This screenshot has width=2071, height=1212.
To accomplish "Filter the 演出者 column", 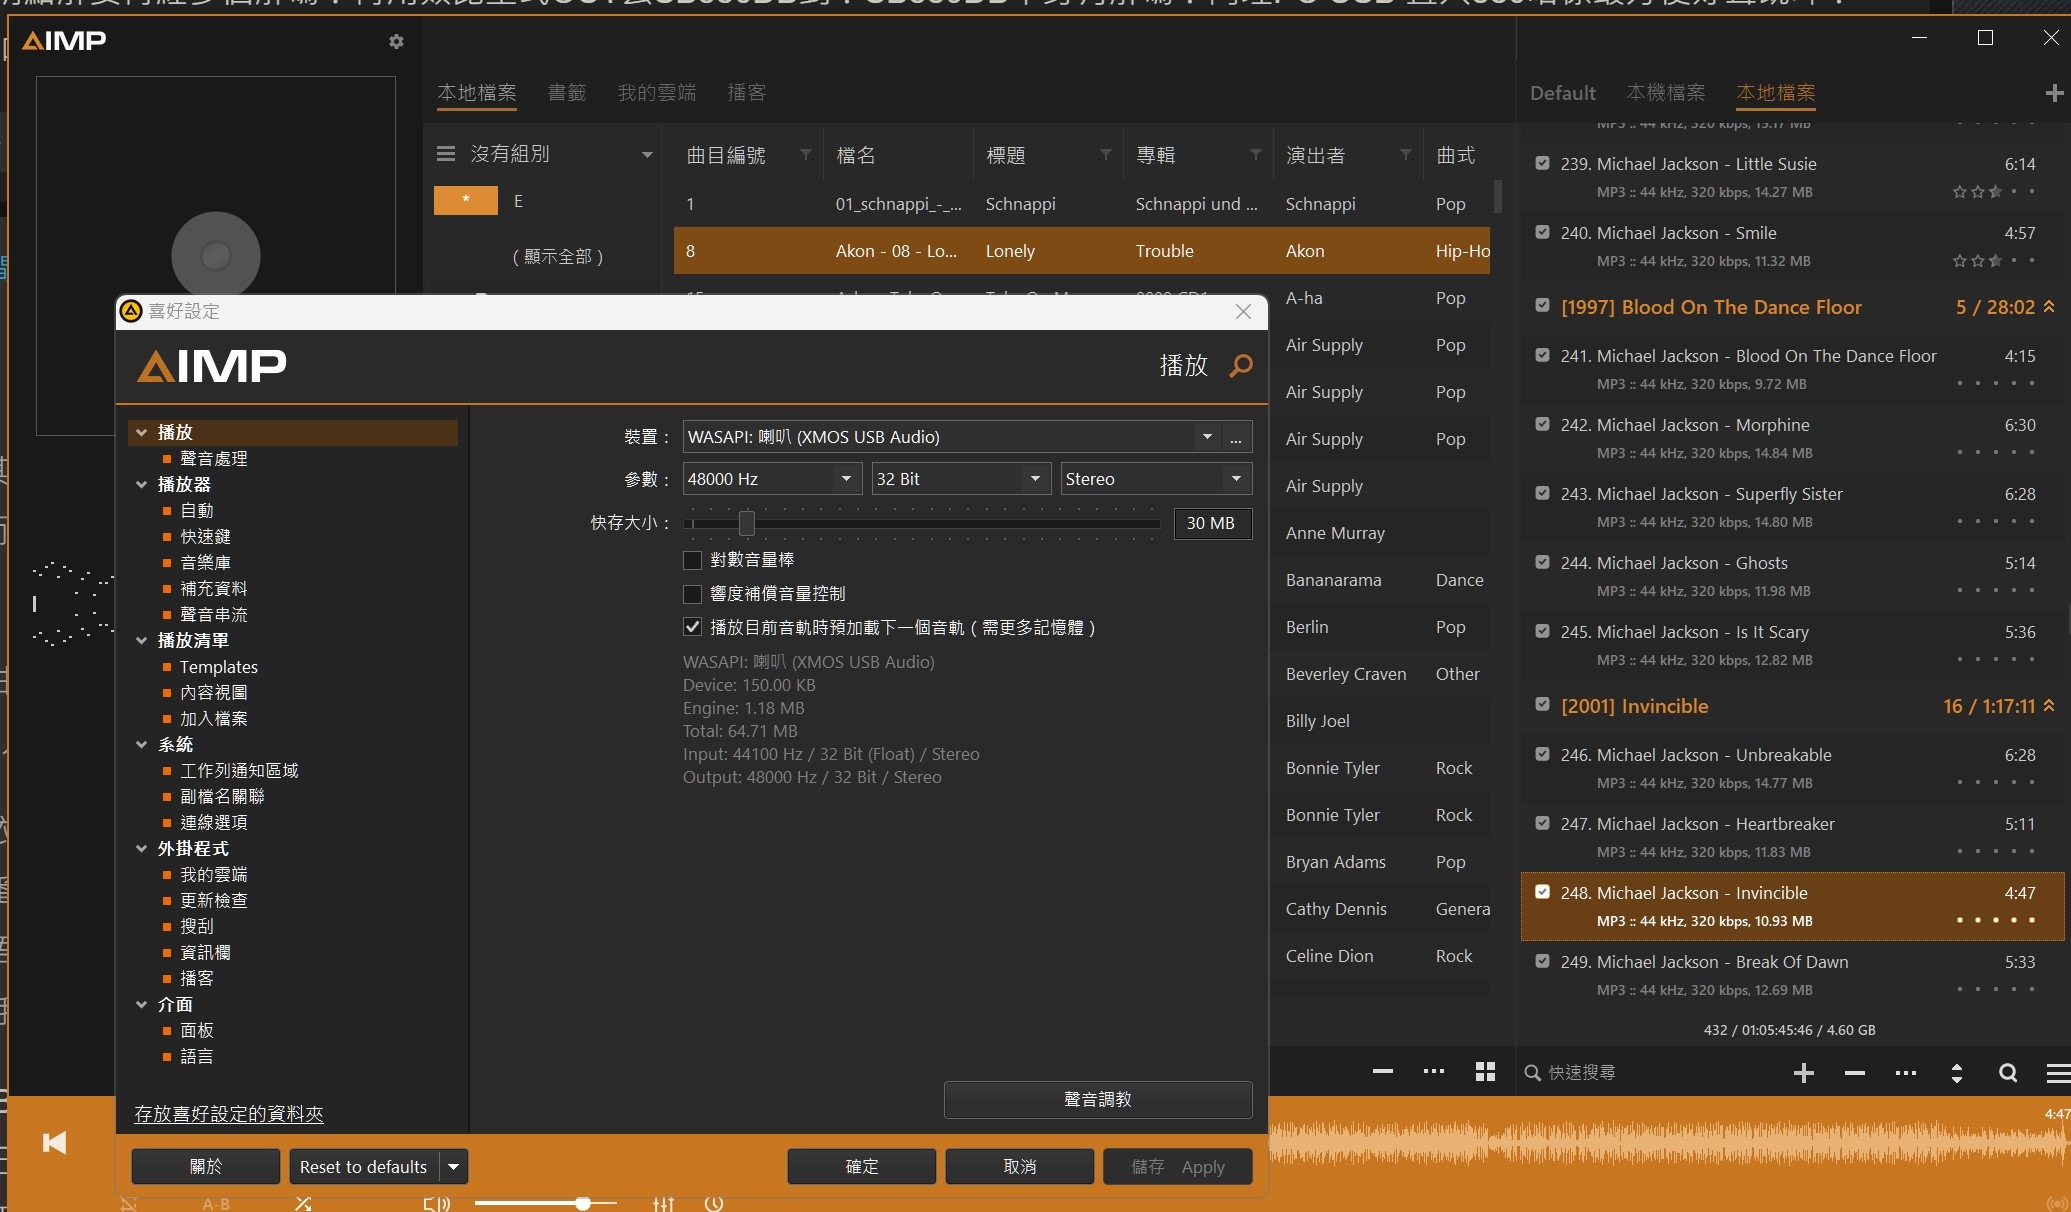I will pyautogui.click(x=1406, y=155).
